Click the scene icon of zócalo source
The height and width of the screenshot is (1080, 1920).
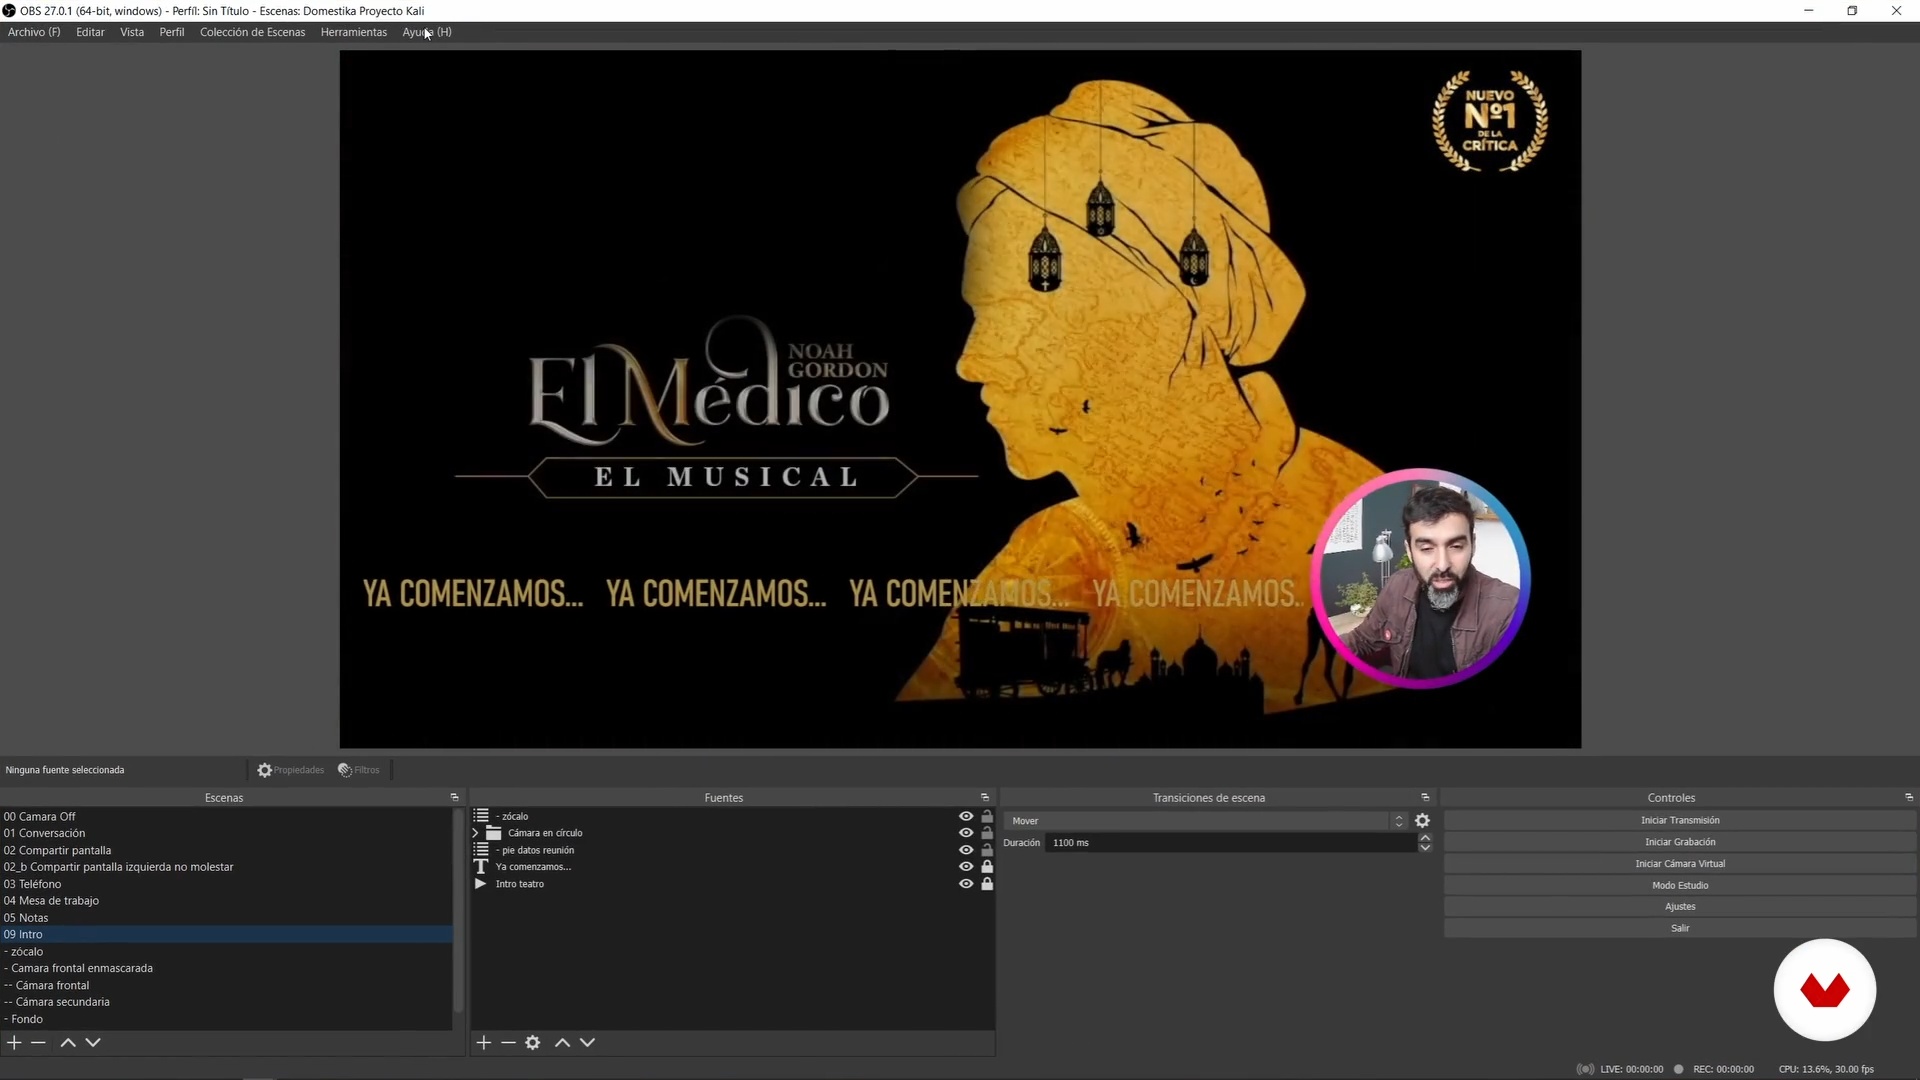tap(481, 816)
